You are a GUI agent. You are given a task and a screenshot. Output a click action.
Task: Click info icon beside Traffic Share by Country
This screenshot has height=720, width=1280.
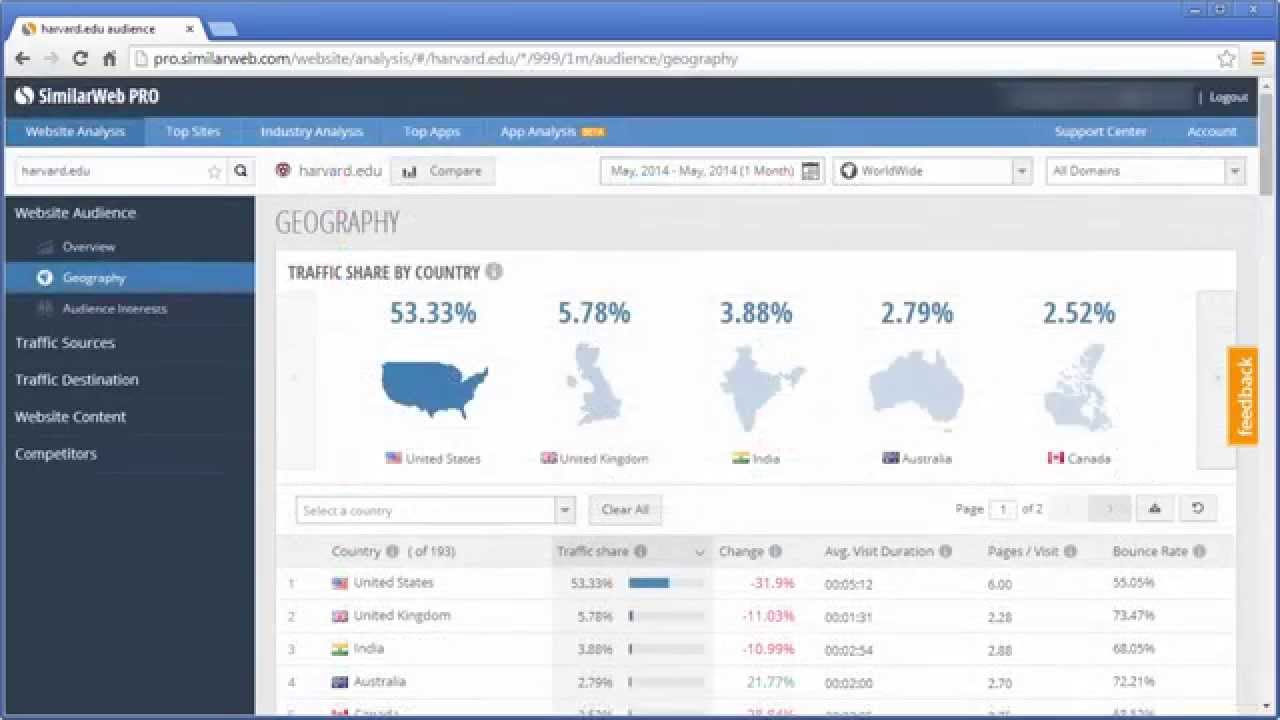pyautogui.click(x=494, y=272)
